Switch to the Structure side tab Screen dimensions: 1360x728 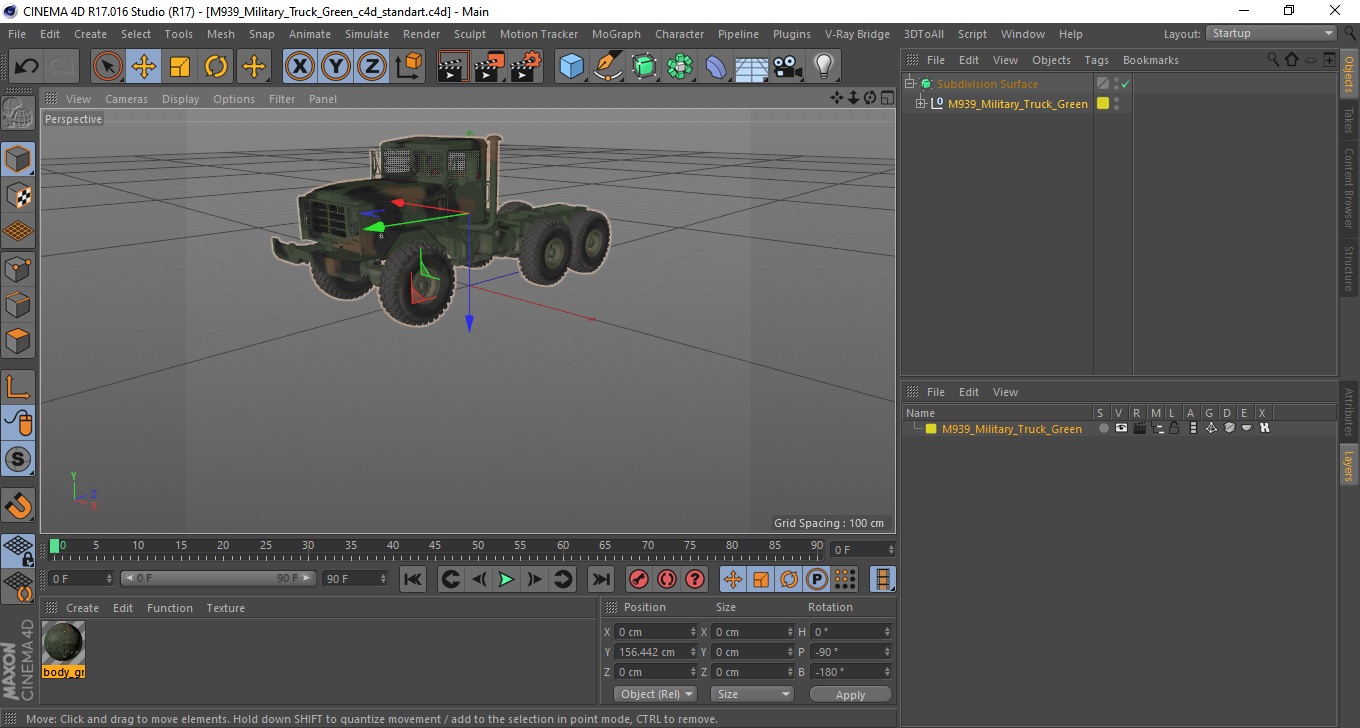click(x=1348, y=268)
